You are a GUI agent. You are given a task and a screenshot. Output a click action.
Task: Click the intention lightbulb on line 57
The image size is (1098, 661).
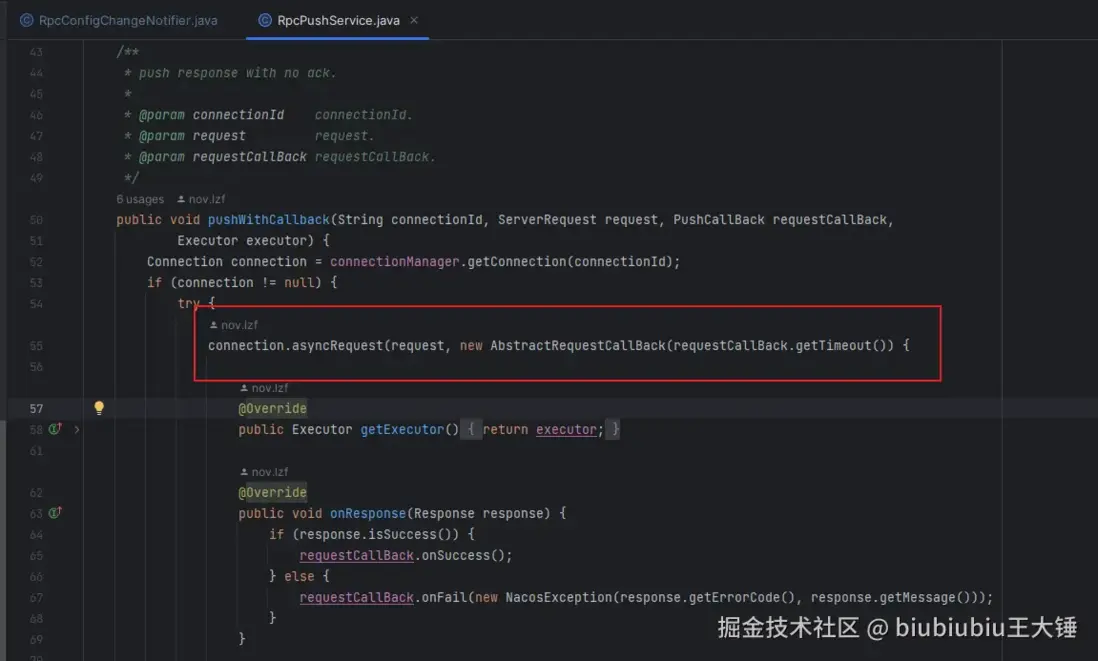pos(98,407)
